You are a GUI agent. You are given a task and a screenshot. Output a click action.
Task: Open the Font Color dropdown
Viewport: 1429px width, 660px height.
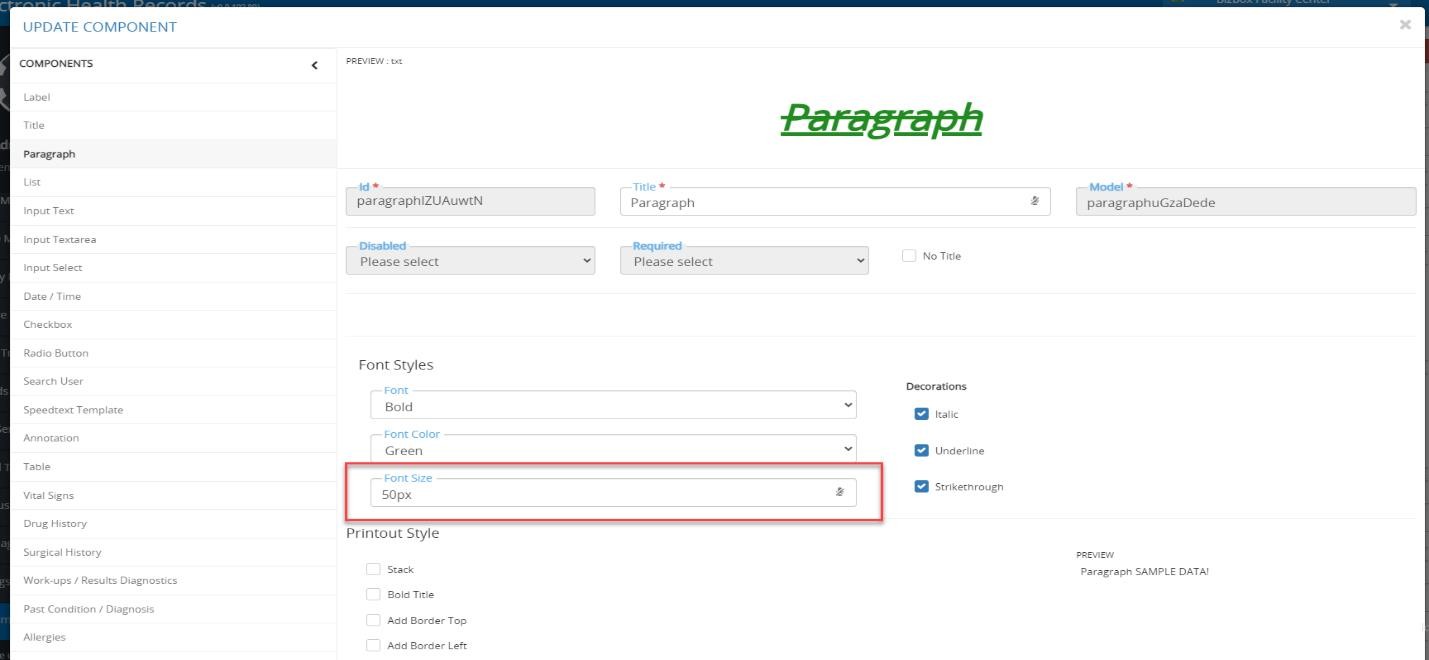click(613, 450)
